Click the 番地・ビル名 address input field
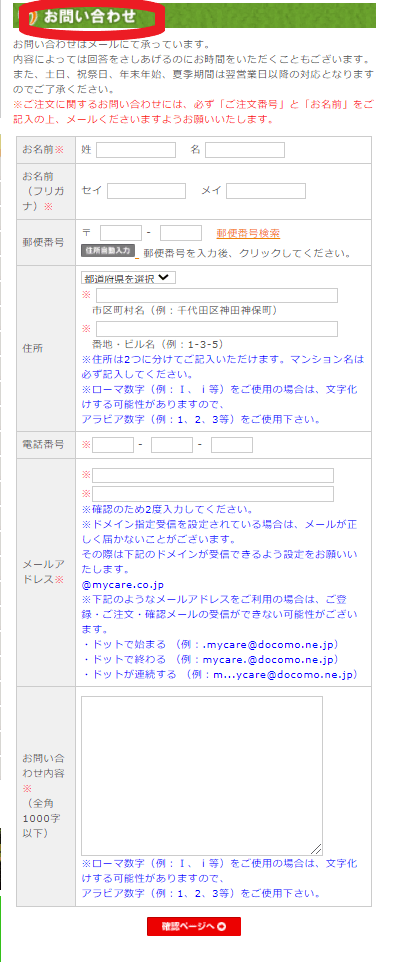Screen dimensions: 394x962 click(x=217, y=329)
